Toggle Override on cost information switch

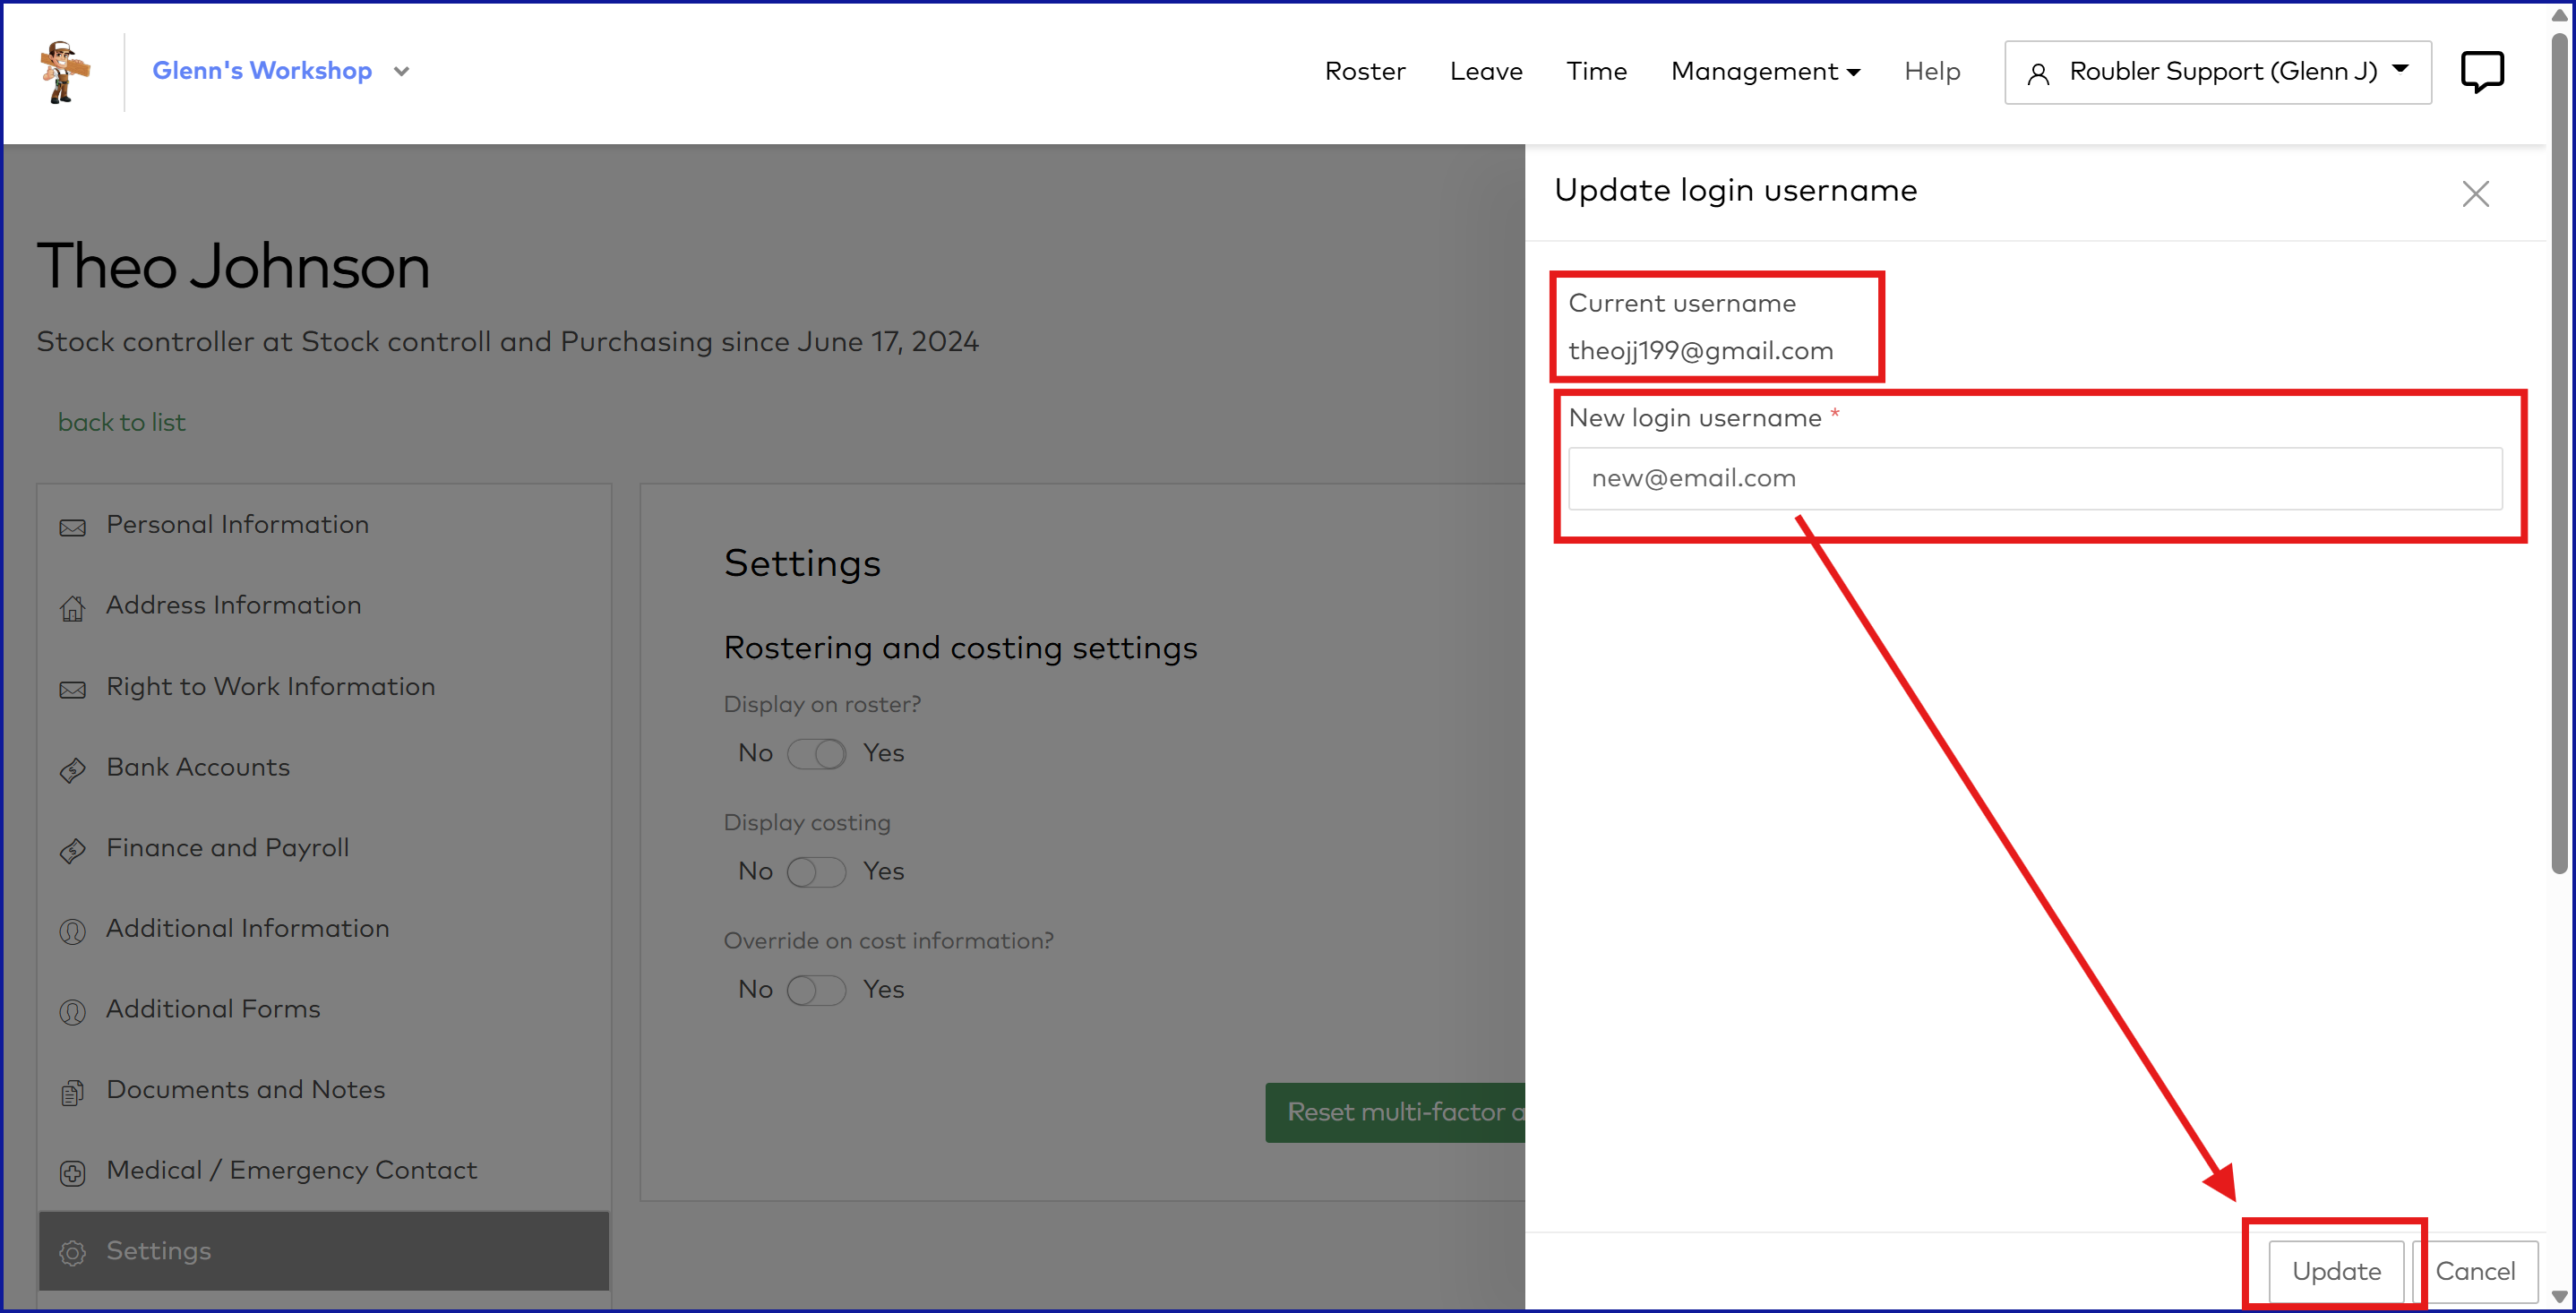pos(816,990)
